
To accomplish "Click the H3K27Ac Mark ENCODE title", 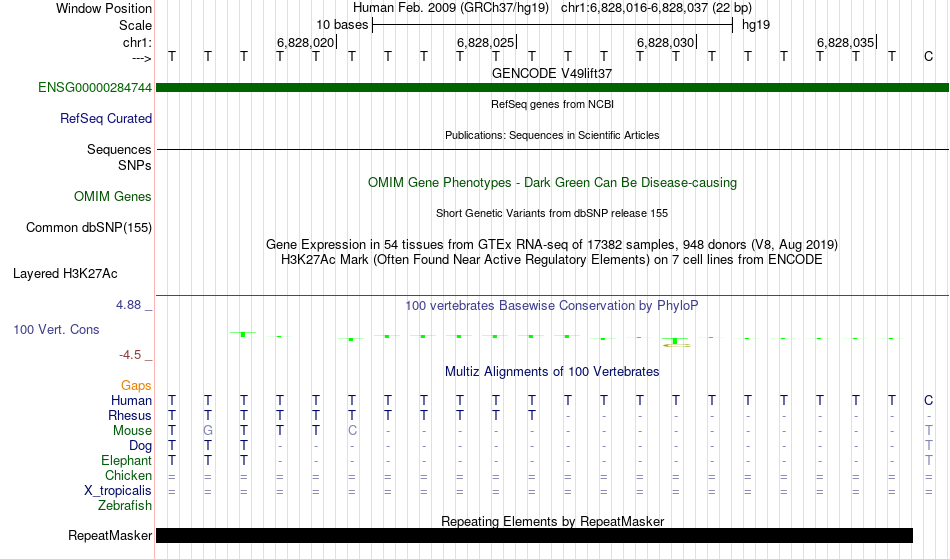I will pyautogui.click(x=552, y=260).
